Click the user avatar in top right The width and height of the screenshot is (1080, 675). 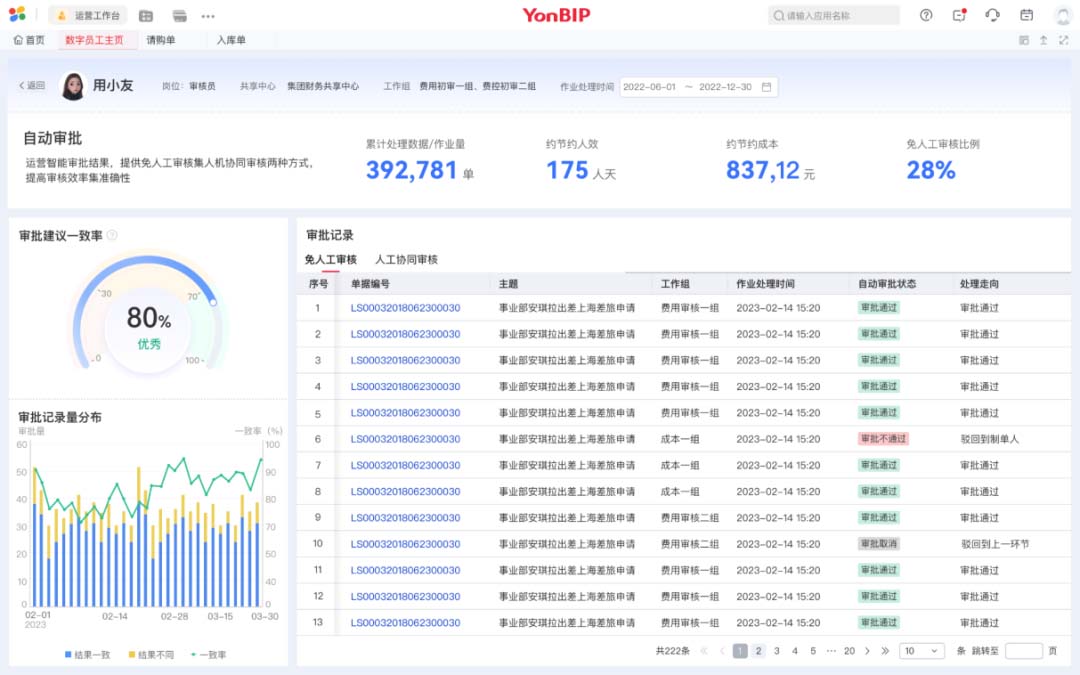[x=1063, y=15]
